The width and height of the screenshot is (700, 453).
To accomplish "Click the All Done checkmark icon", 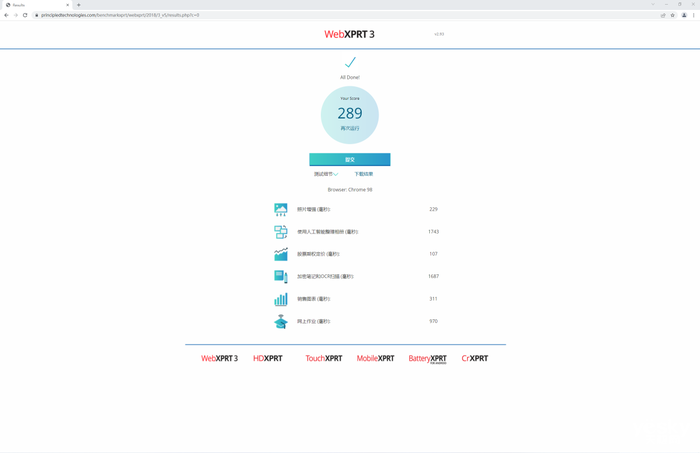I will click(x=350, y=62).
